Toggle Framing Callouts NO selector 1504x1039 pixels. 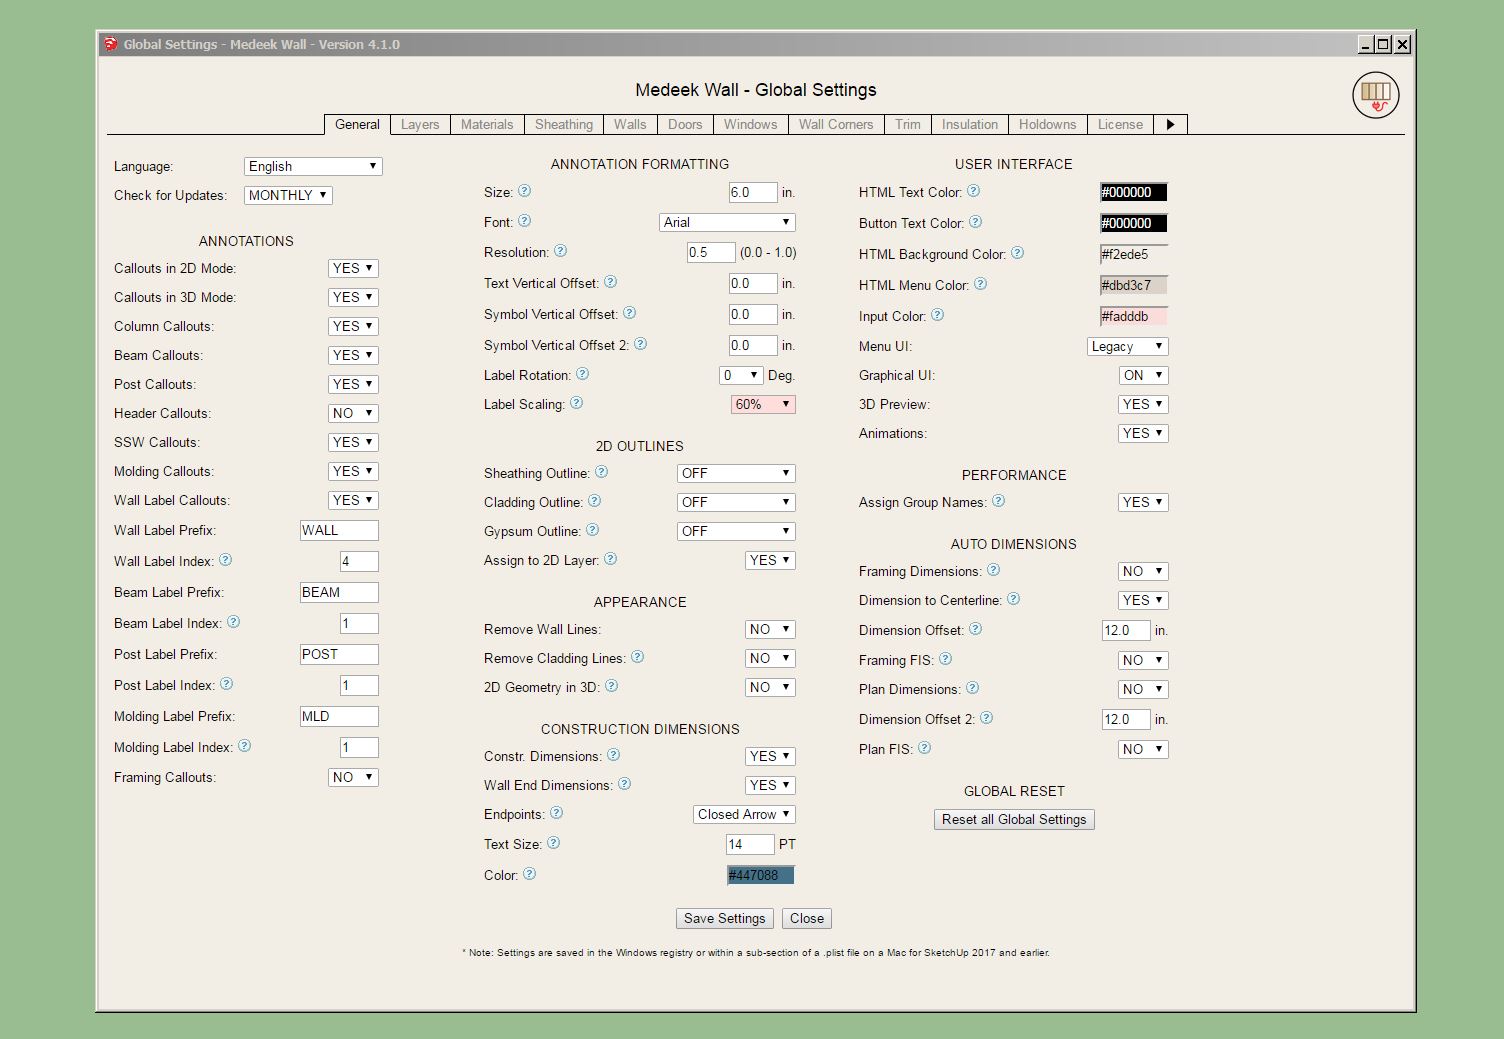353,777
